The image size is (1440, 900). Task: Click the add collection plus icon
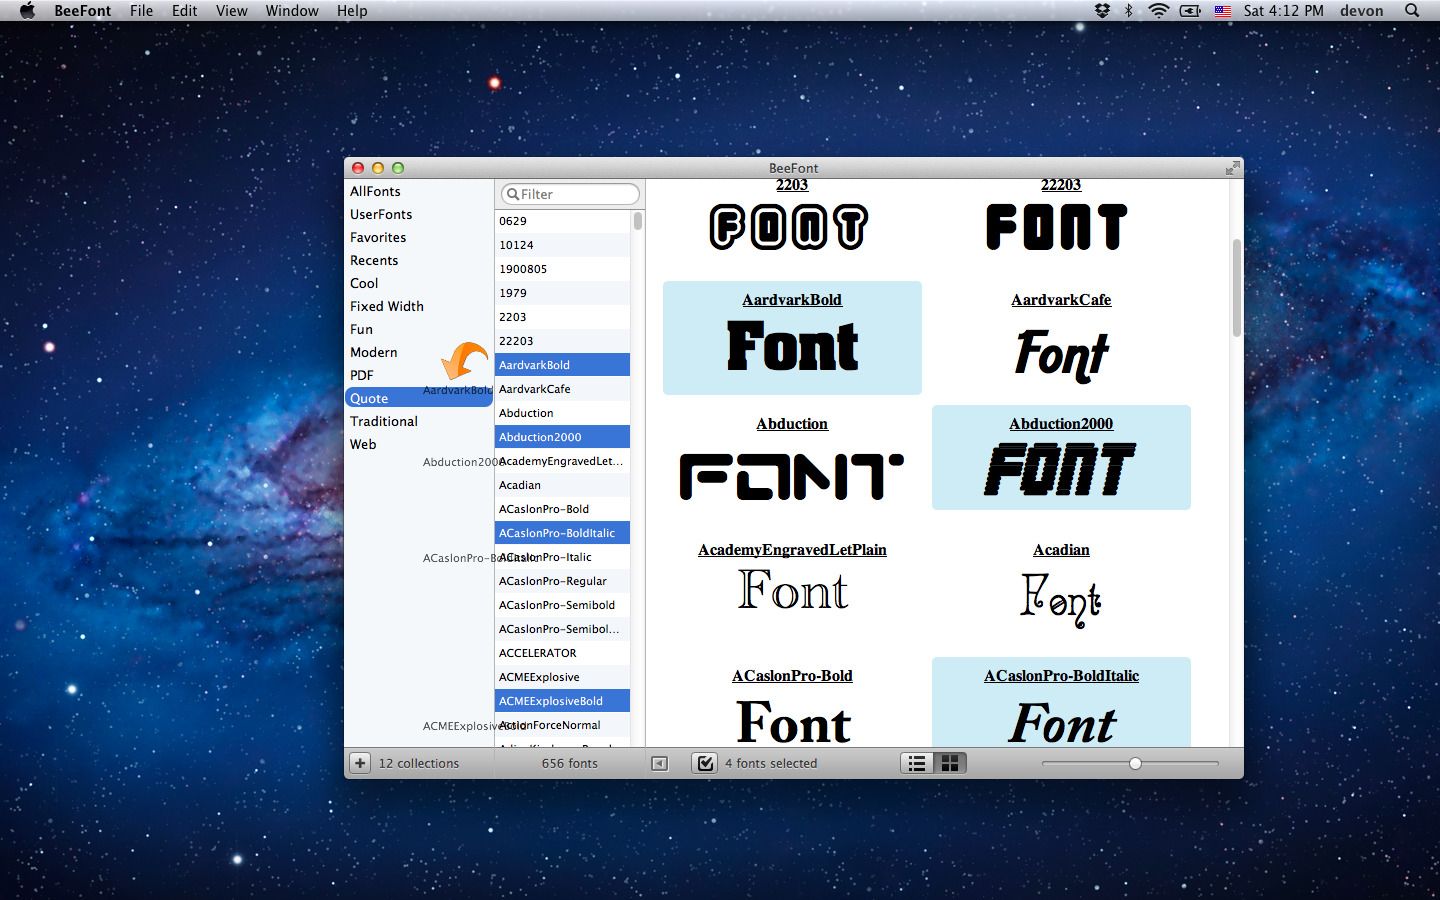coord(359,763)
